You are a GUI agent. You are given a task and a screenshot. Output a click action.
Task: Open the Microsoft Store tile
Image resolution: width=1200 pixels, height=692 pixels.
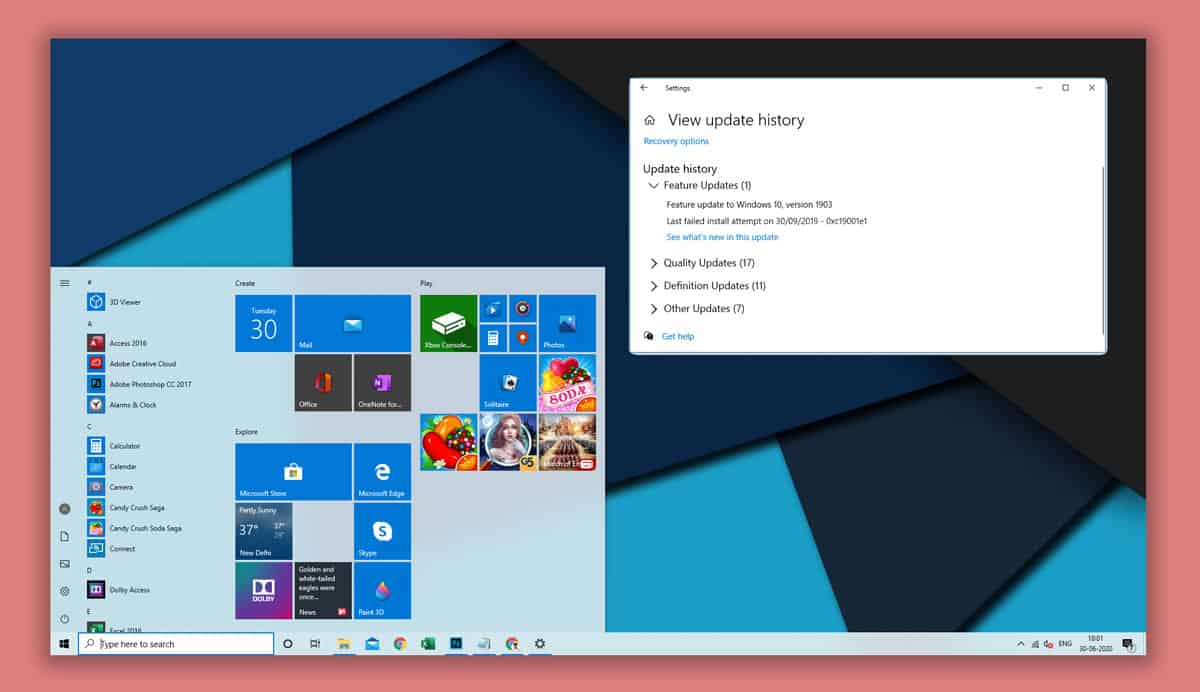(x=293, y=472)
